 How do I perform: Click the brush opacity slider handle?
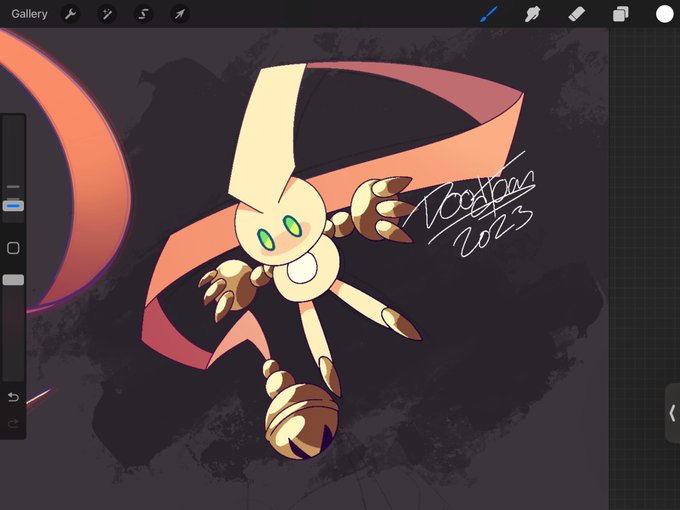click(x=13, y=280)
